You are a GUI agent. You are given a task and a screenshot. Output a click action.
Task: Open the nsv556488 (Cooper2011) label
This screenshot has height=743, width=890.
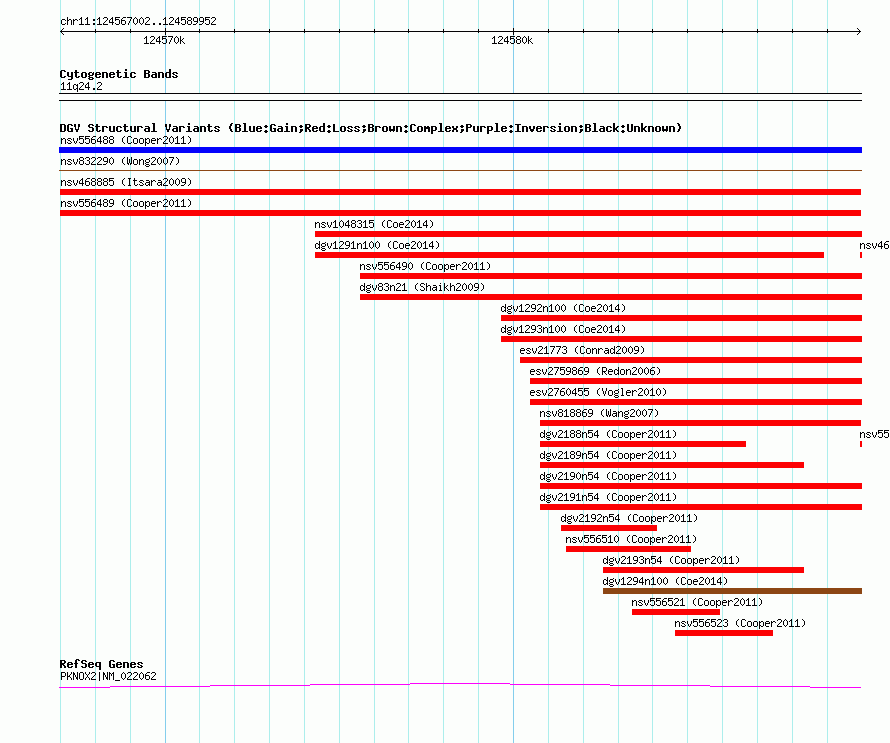[x=126, y=140]
